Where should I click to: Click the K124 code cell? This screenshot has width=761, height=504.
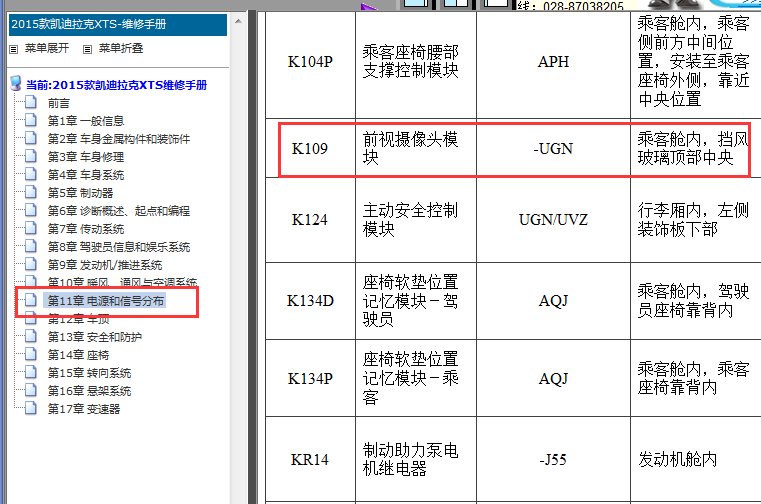click(311, 220)
